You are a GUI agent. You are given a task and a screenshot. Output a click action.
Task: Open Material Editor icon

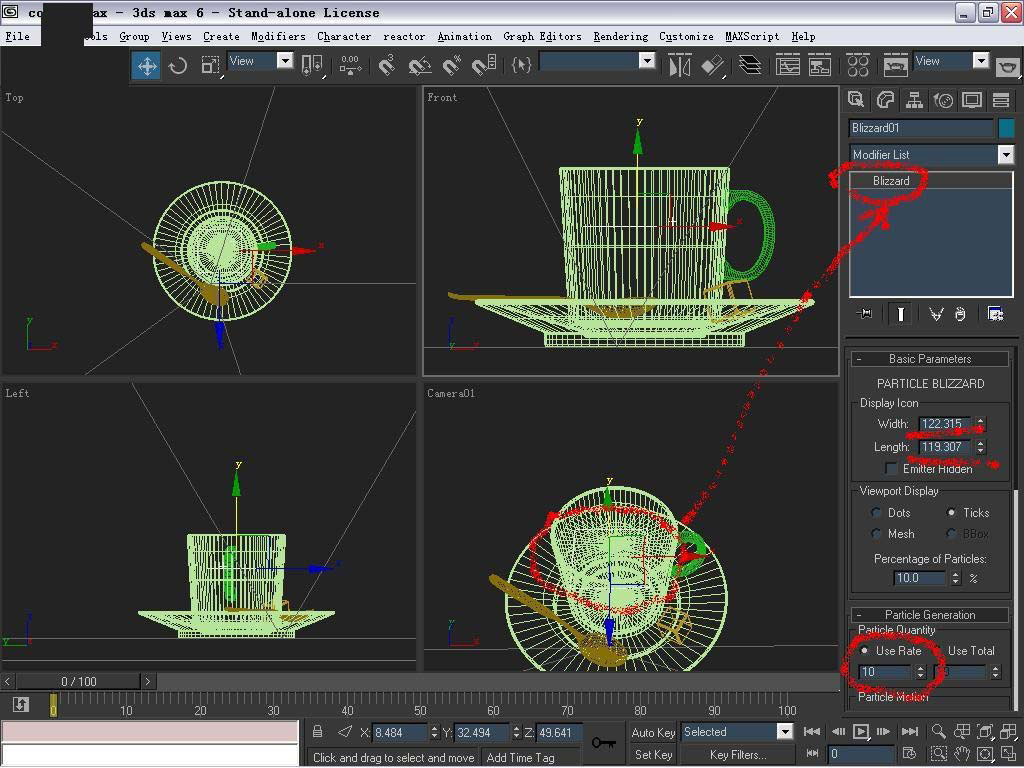click(x=857, y=65)
